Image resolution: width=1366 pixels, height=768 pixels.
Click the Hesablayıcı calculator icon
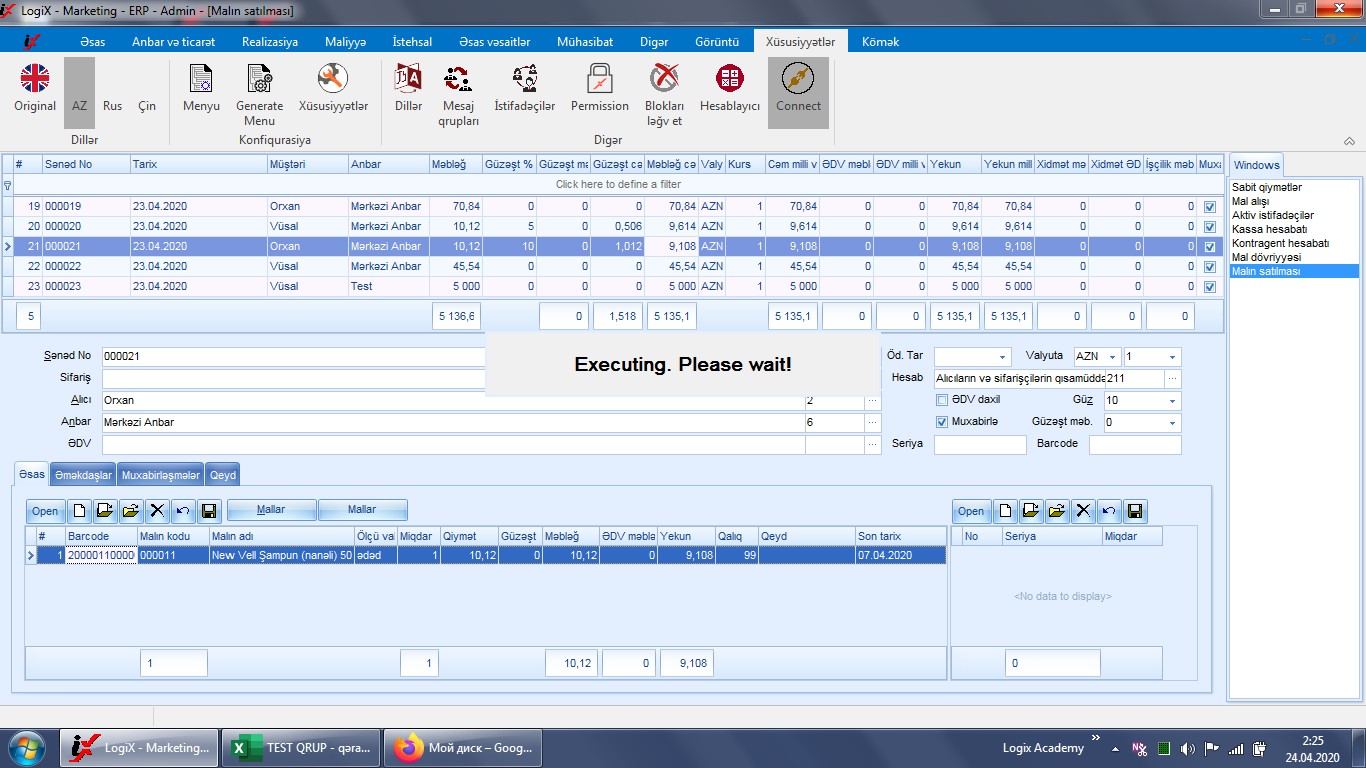pos(729,80)
